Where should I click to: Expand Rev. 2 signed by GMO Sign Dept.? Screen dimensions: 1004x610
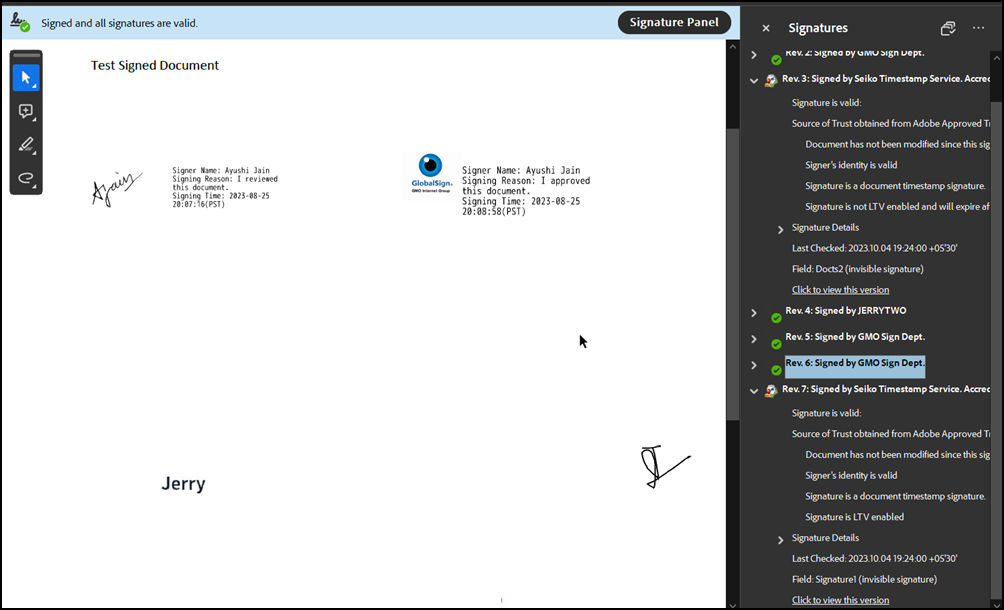click(x=754, y=55)
